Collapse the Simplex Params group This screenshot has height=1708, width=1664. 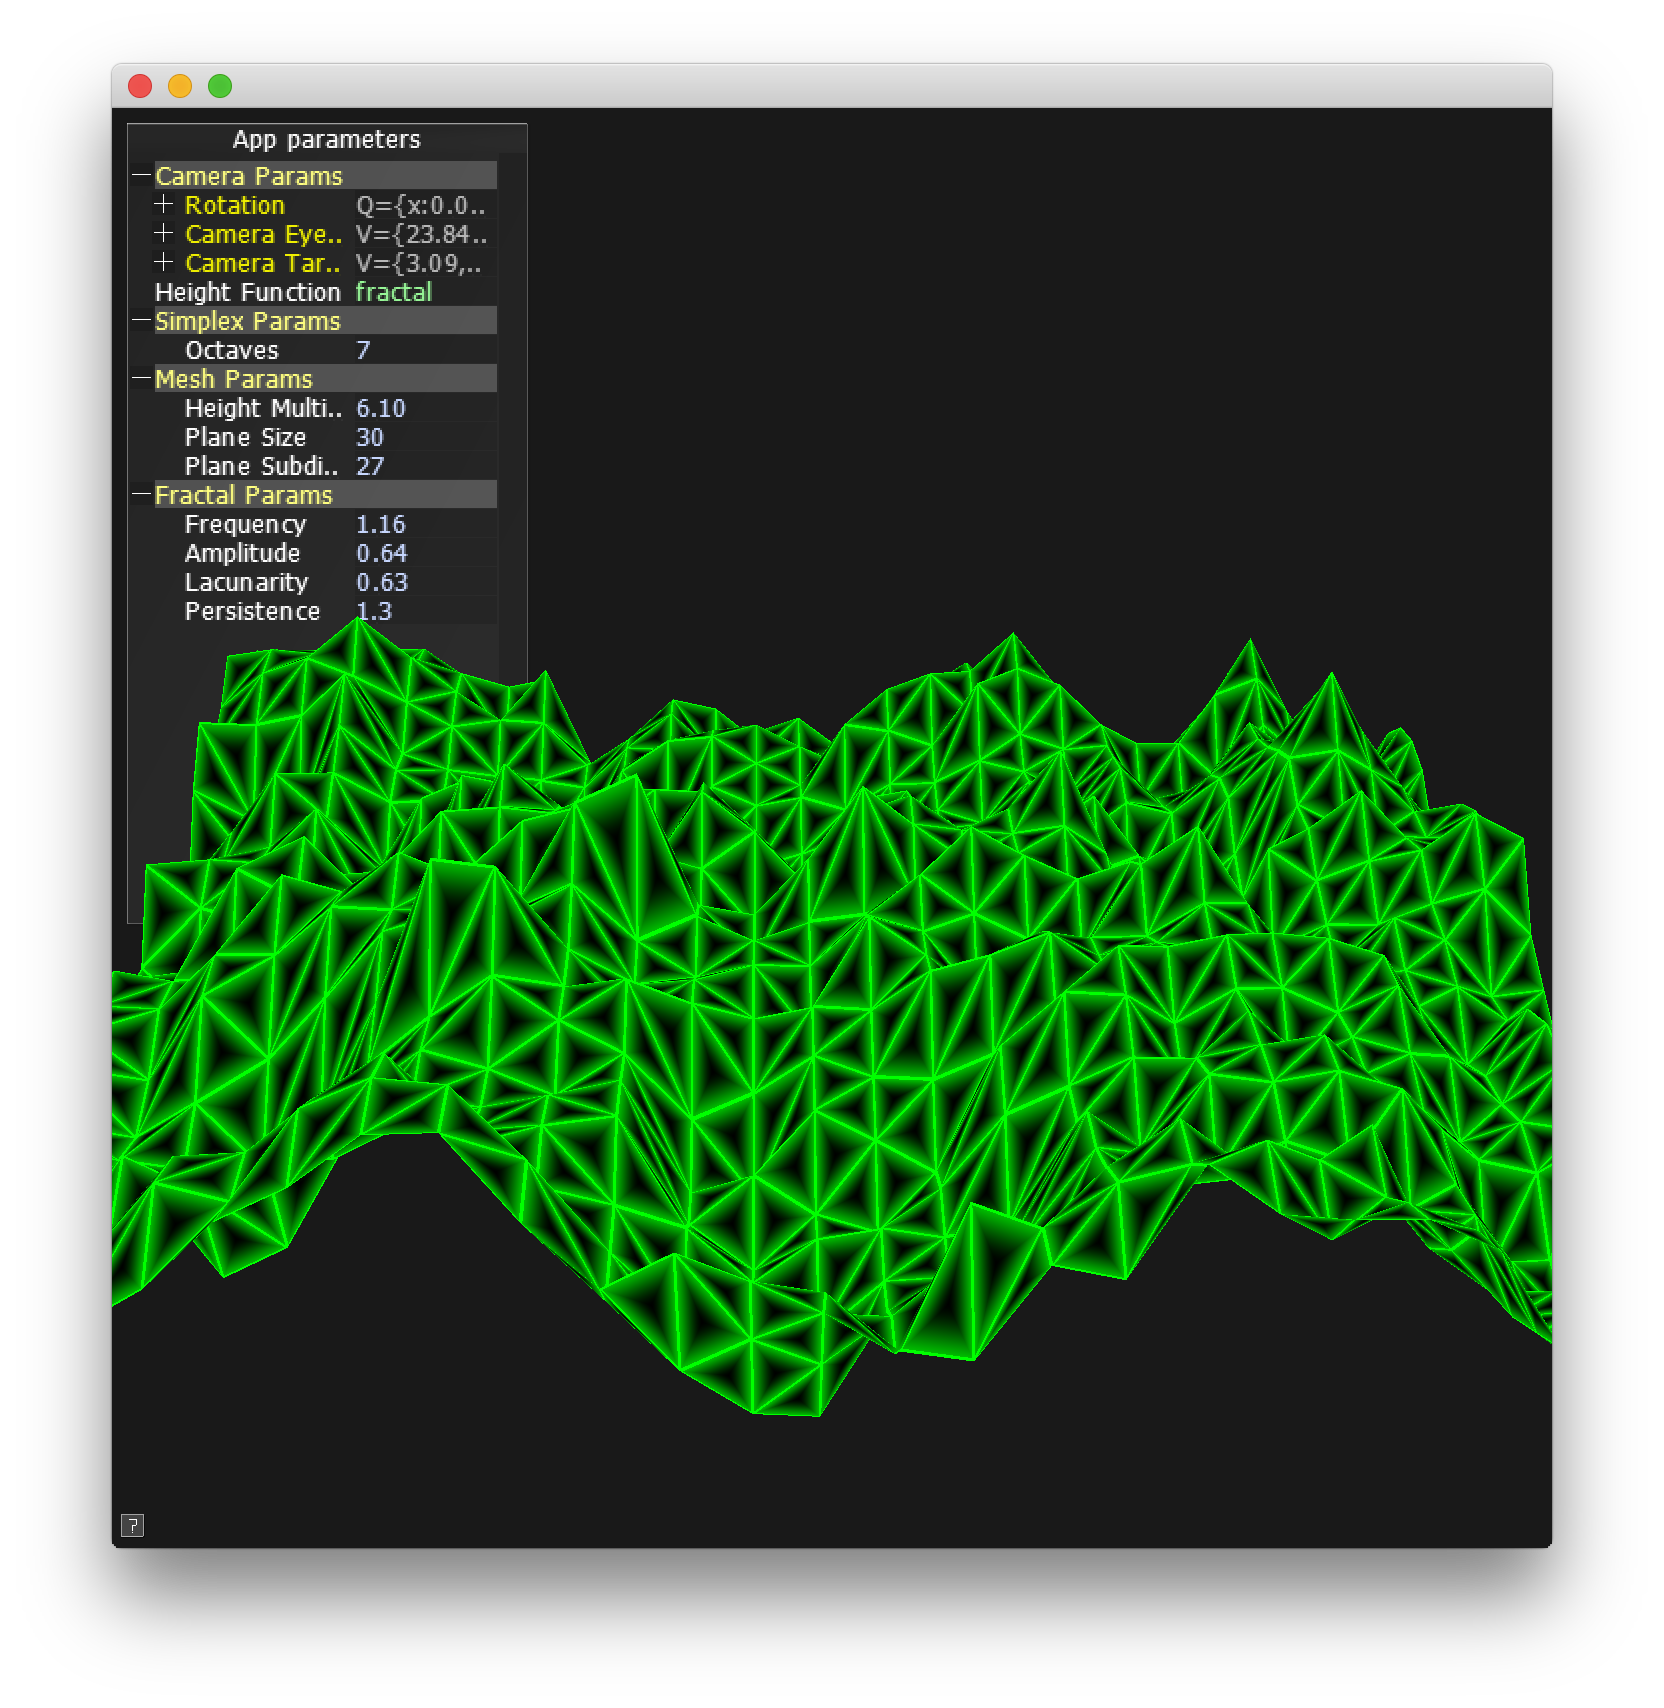(141, 321)
